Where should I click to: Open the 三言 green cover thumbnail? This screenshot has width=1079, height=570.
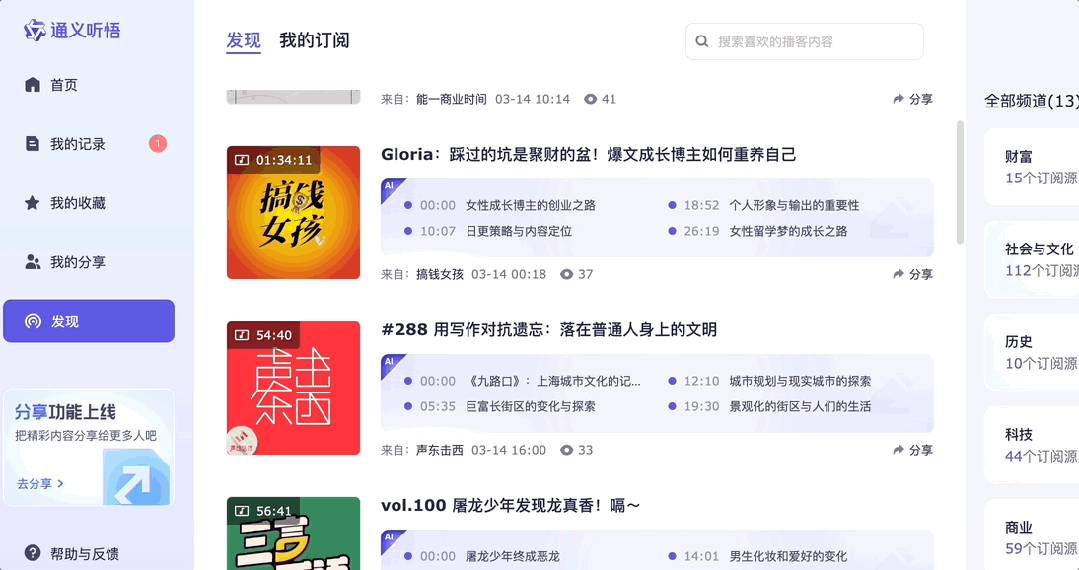294,534
